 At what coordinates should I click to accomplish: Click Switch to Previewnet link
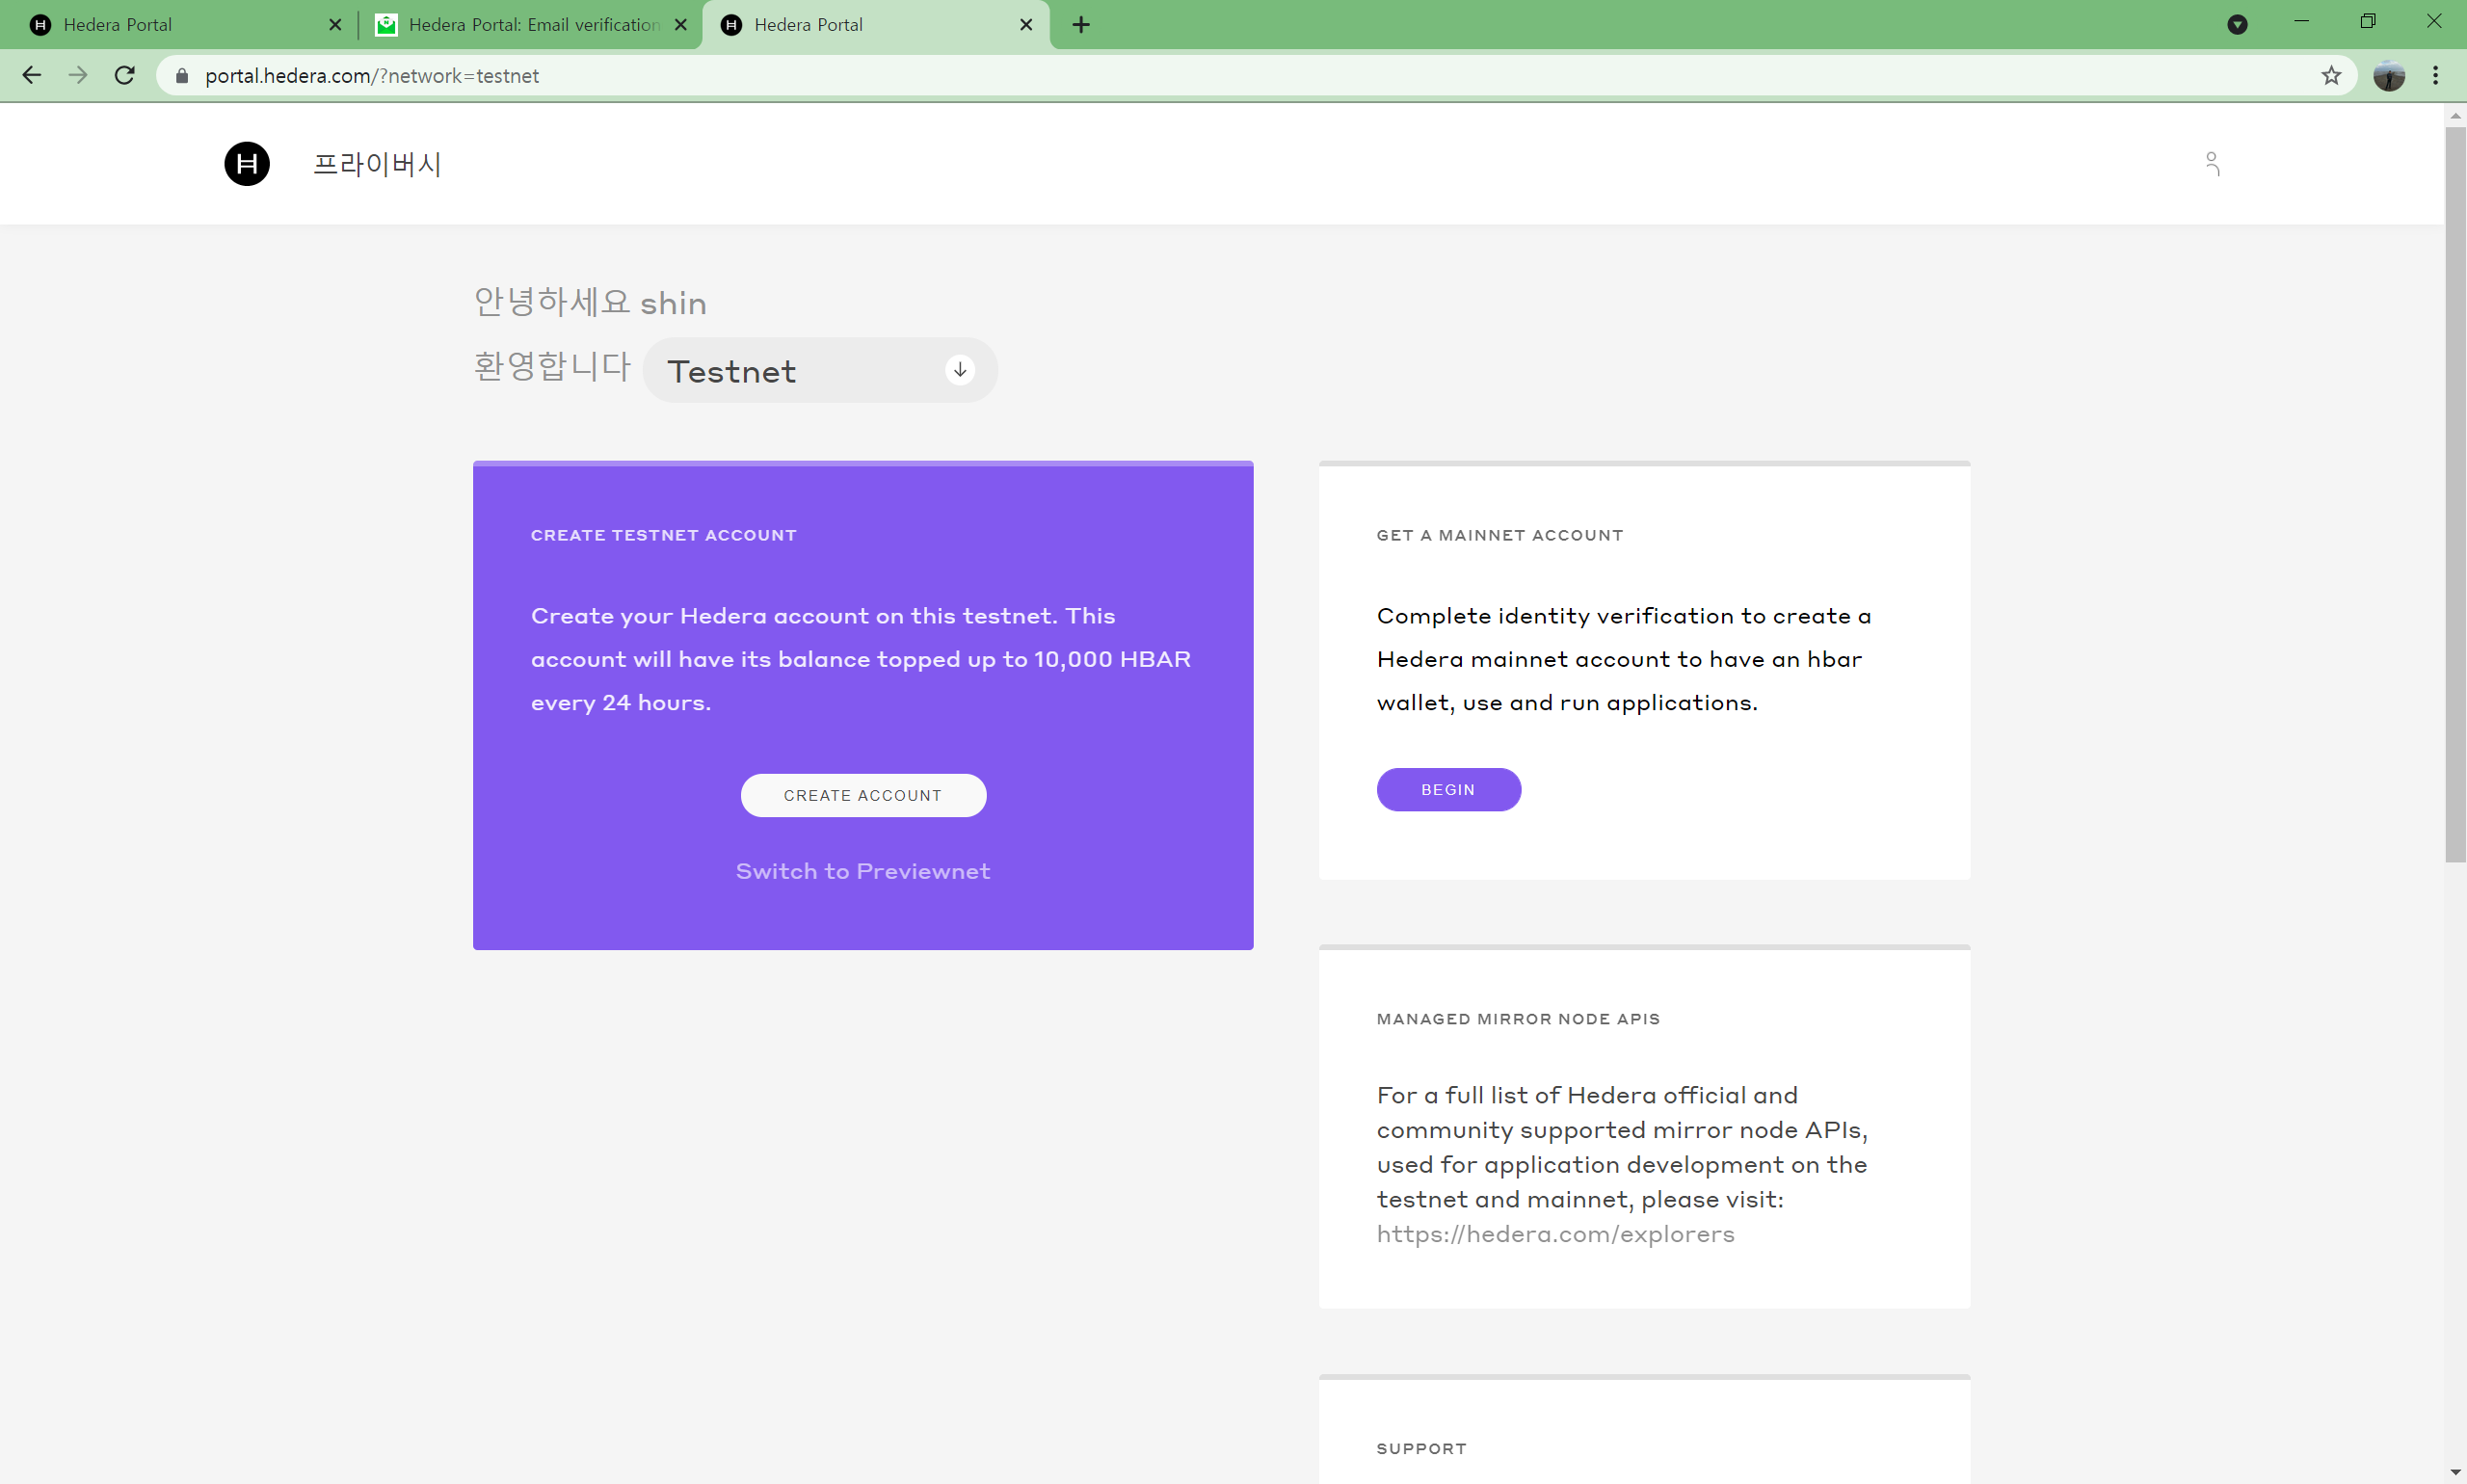click(862, 871)
